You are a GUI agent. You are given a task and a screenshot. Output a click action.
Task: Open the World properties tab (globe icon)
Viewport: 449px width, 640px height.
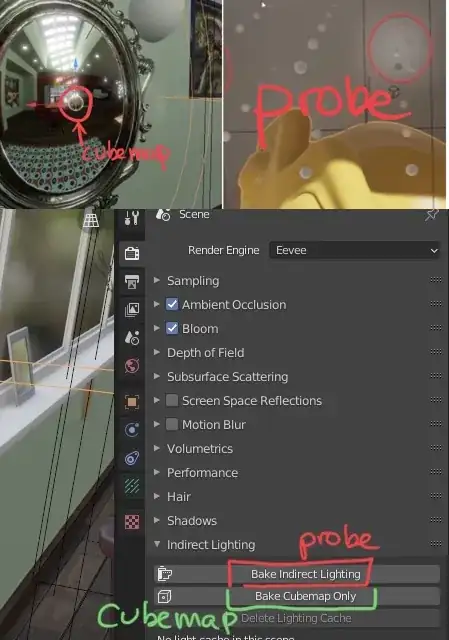[x=131, y=366]
